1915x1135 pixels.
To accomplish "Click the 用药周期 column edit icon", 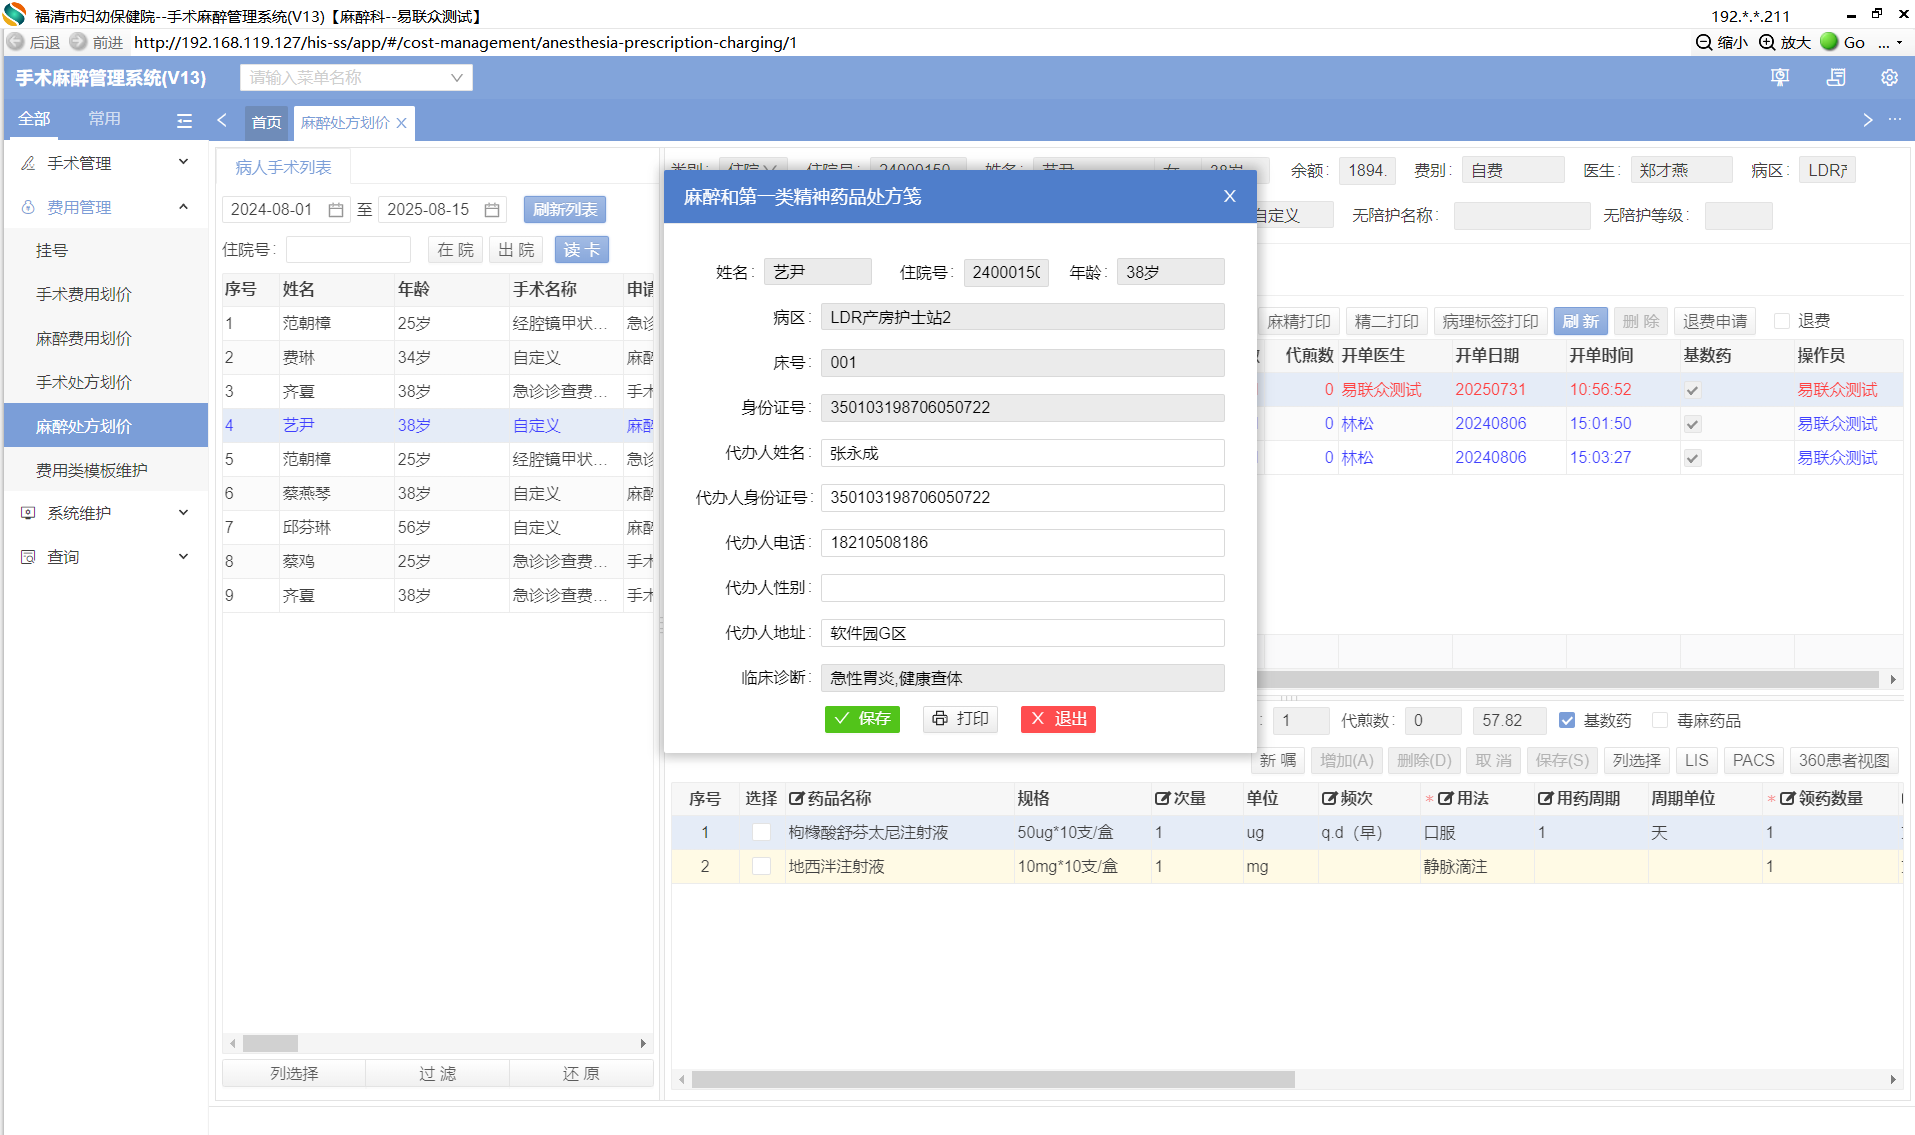I will click(1545, 799).
